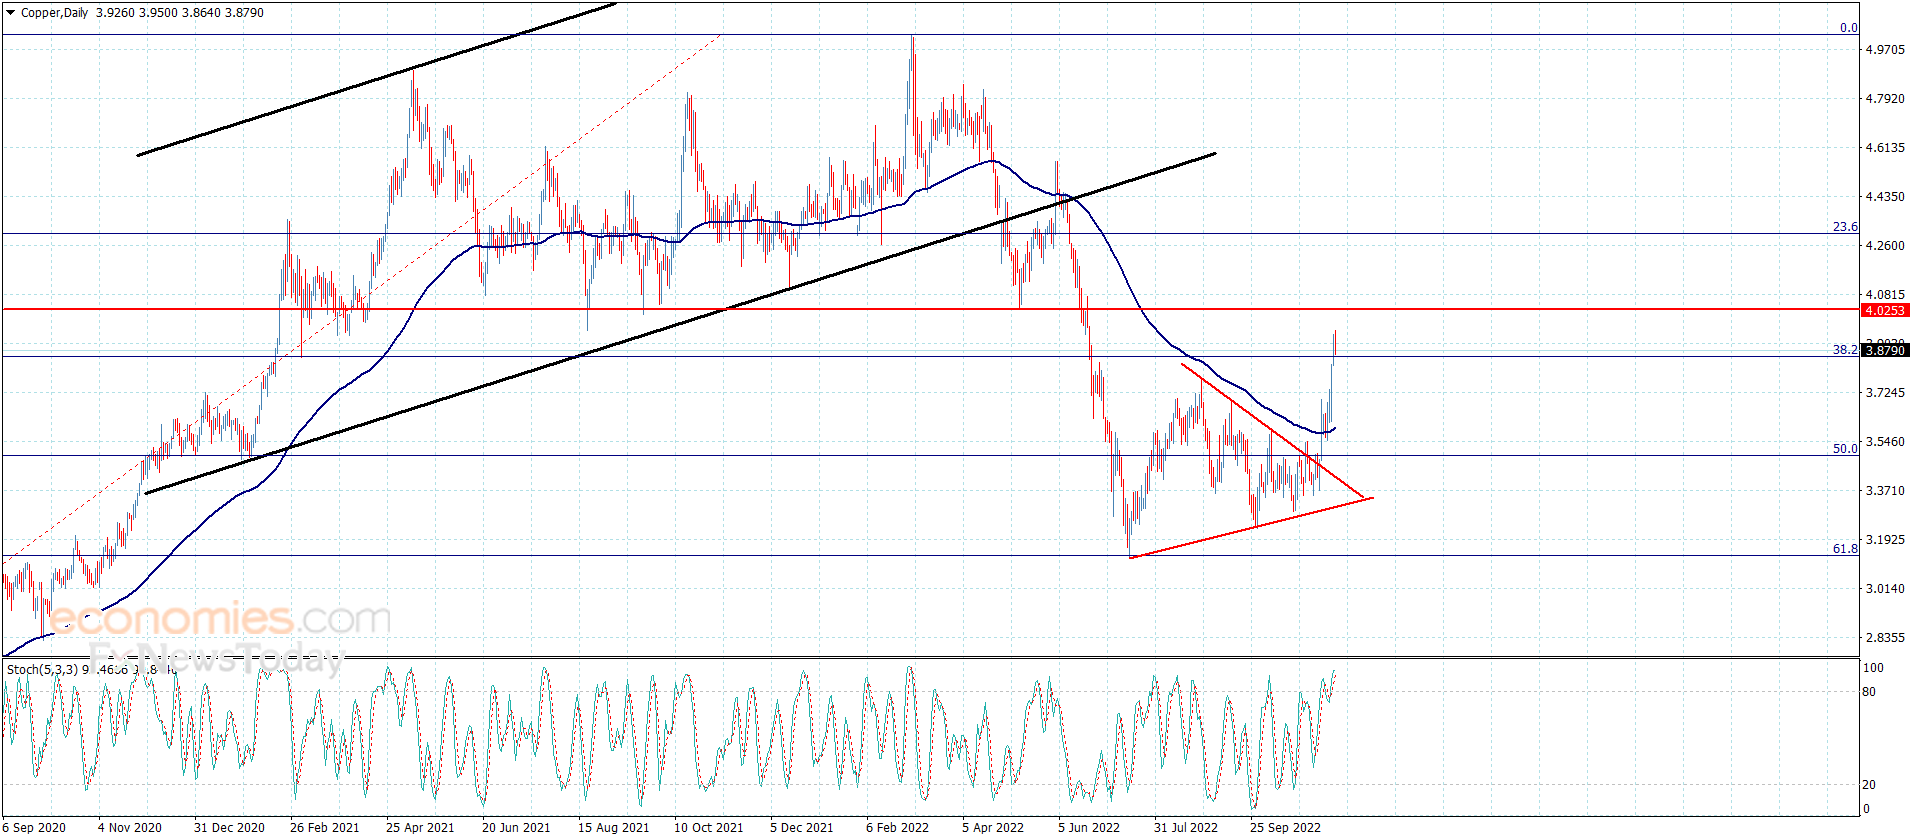The height and width of the screenshot is (840, 1916).
Task: Click the 3.1925 price axis value
Action: point(1885,540)
